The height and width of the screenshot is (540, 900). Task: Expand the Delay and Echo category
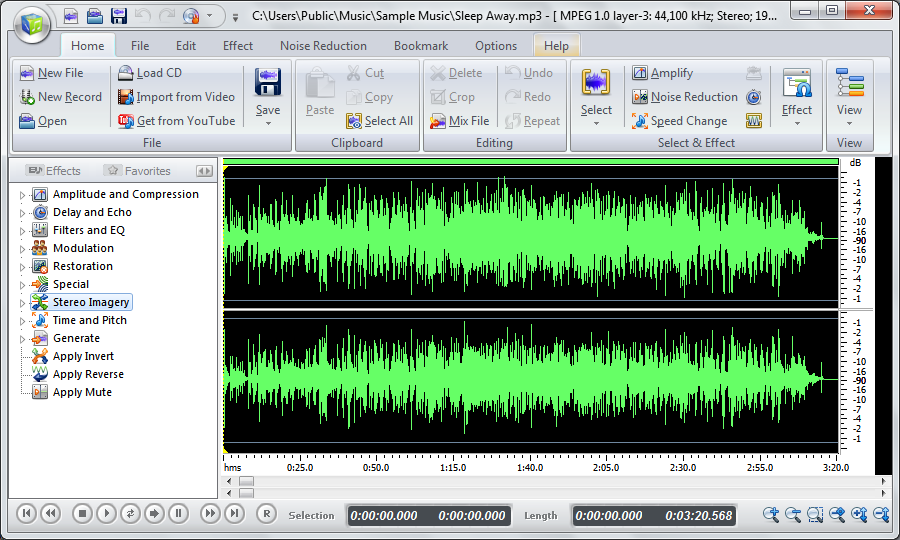coord(22,213)
